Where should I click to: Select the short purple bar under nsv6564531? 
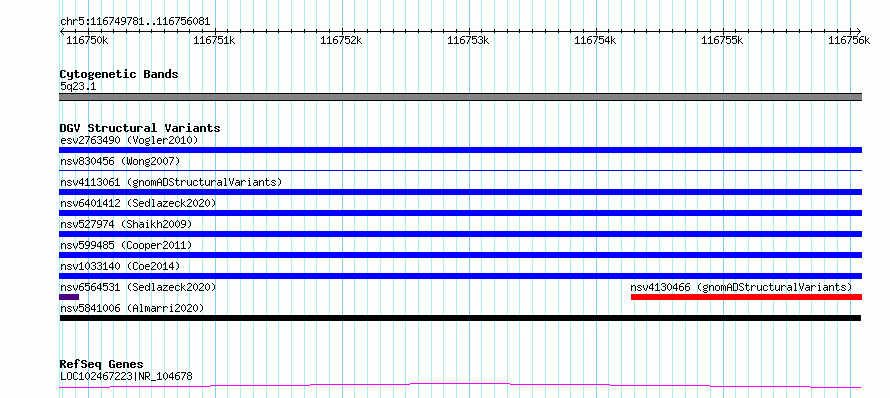[69, 297]
